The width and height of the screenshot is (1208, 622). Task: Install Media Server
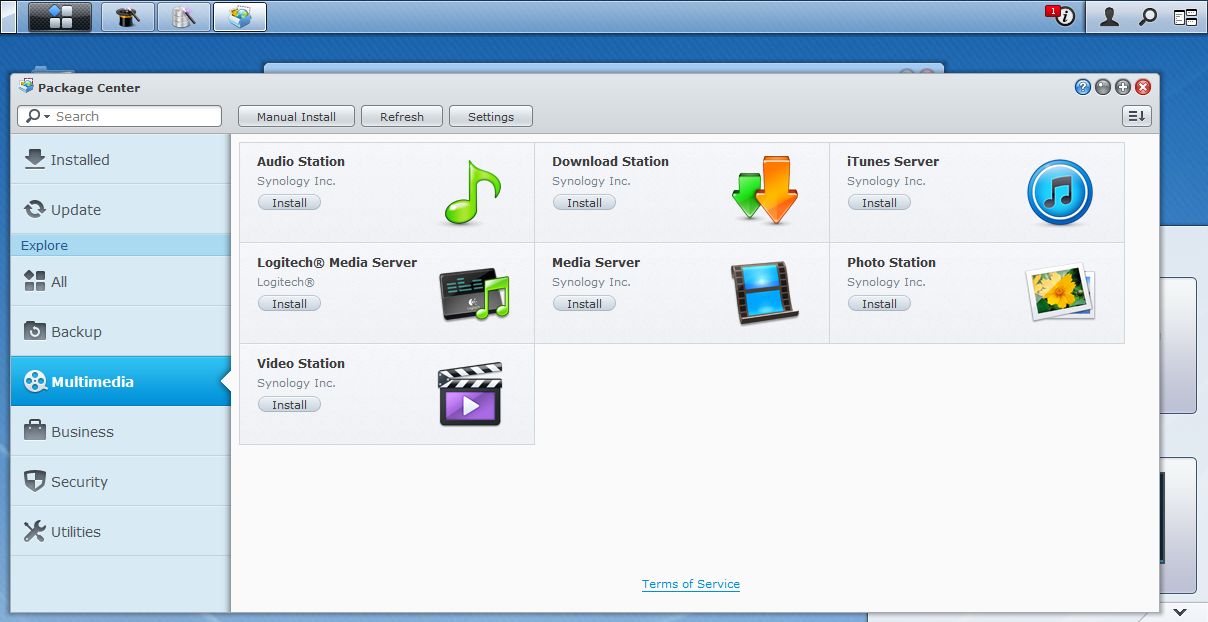[585, 304]
